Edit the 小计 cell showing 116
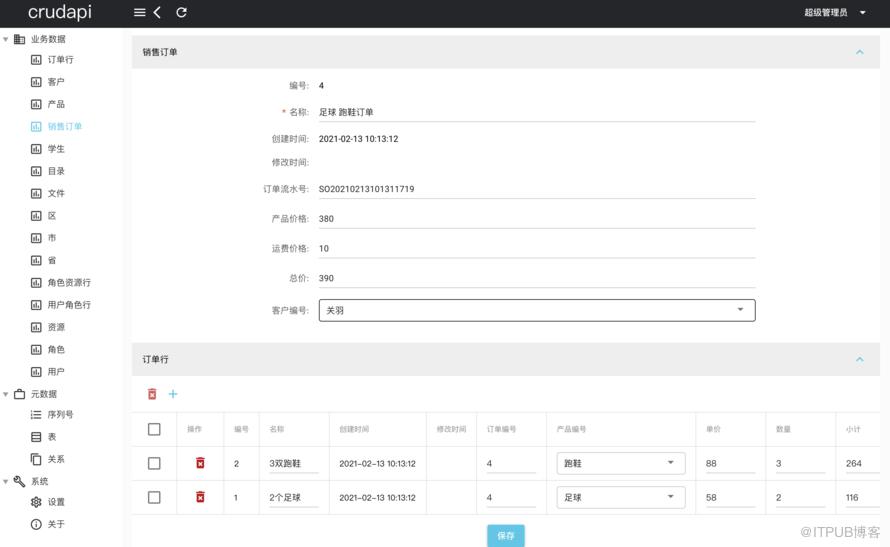The image size is (890, 547). point(862,498)
